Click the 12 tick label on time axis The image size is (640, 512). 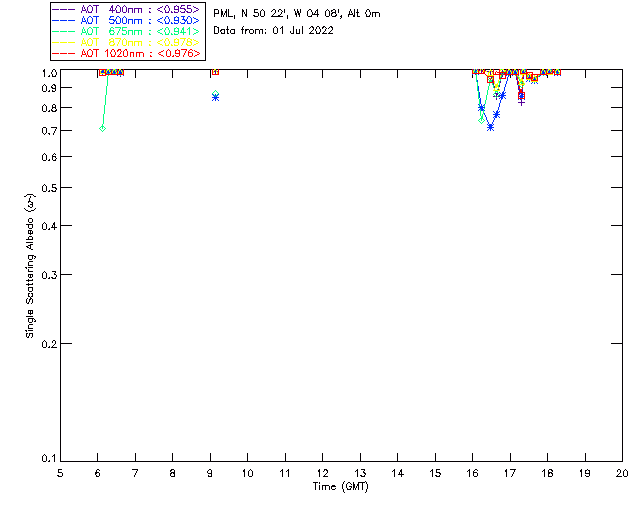(322, 473)
